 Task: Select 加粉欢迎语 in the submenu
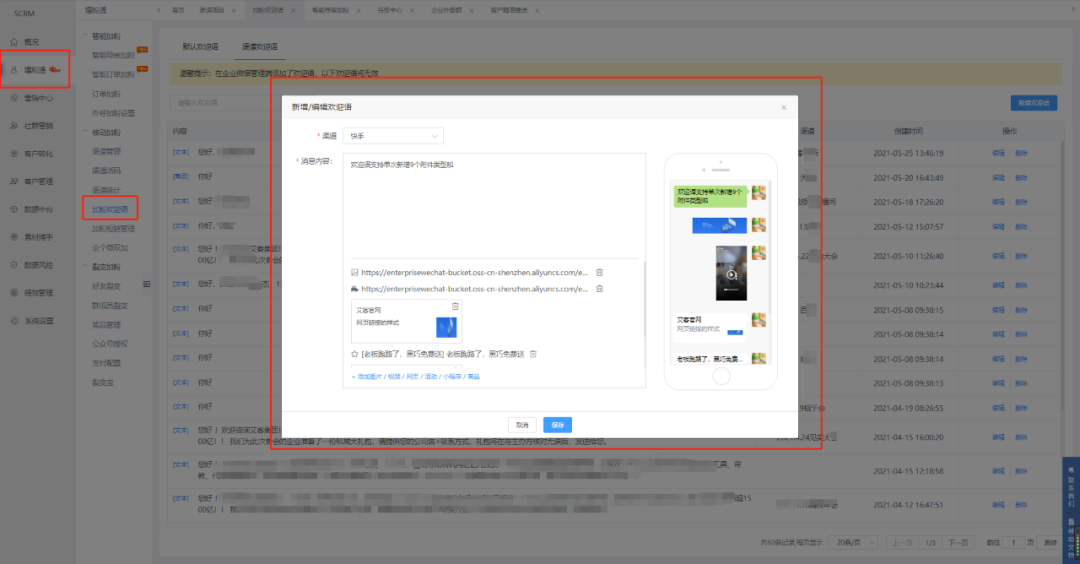(110, 209)
